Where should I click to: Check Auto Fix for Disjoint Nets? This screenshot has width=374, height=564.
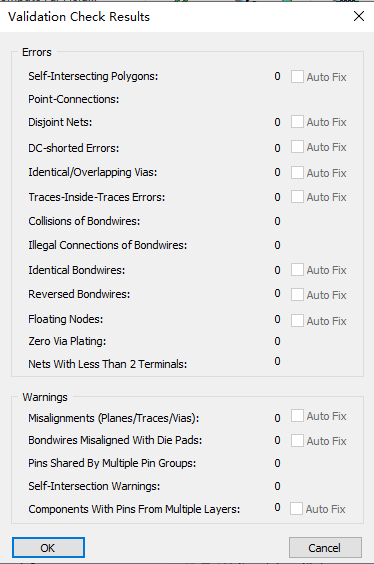click(x=297, y=122)
